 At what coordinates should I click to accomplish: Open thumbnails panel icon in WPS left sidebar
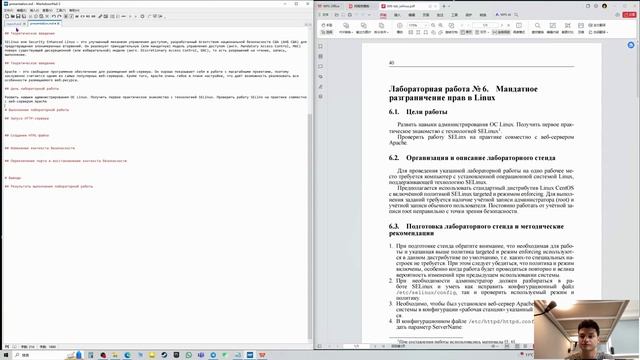click(x=320, y=56)
